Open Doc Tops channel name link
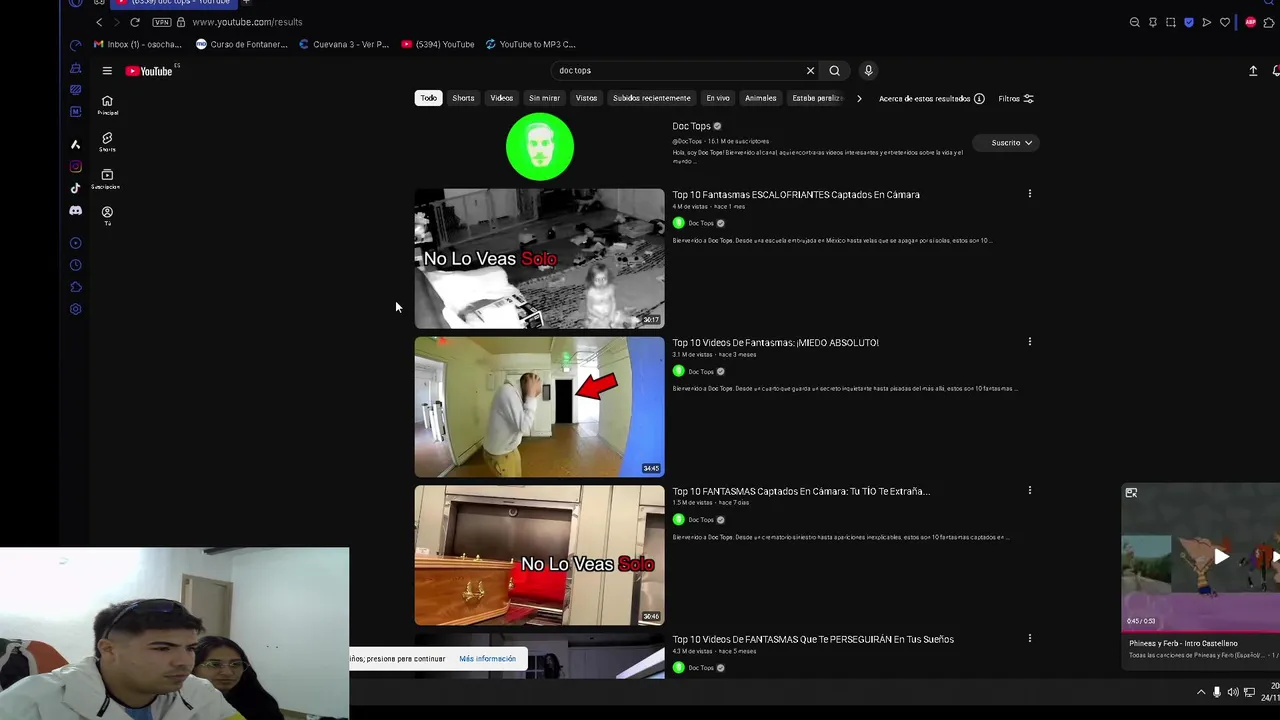 pyautogui.click(x=691, y=126)
